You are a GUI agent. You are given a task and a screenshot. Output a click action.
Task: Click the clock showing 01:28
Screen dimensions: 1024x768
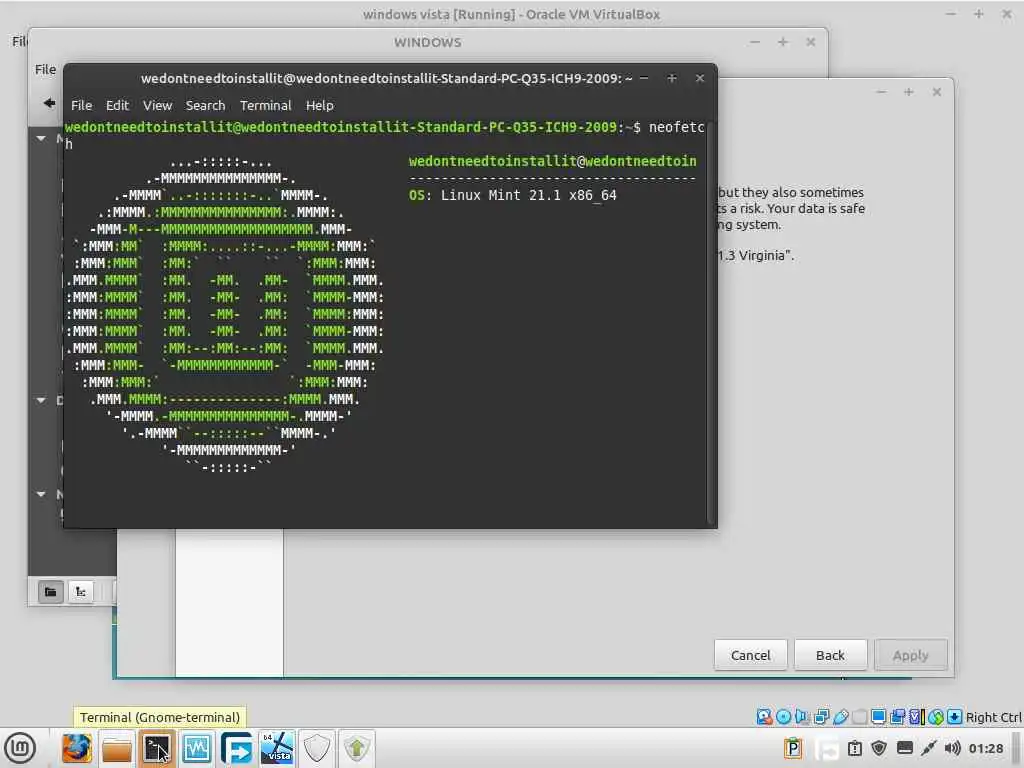pos(985,748)
